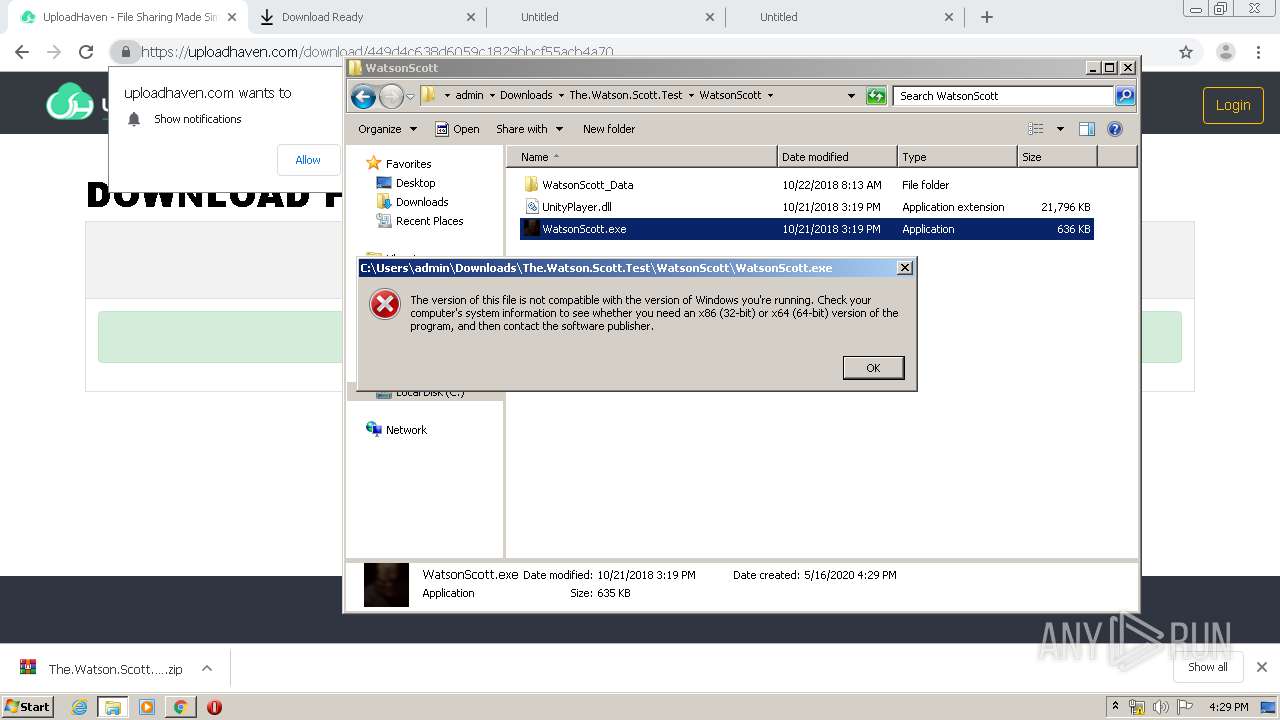
Task: Click the site lock icon
Action: click(124, 52)
